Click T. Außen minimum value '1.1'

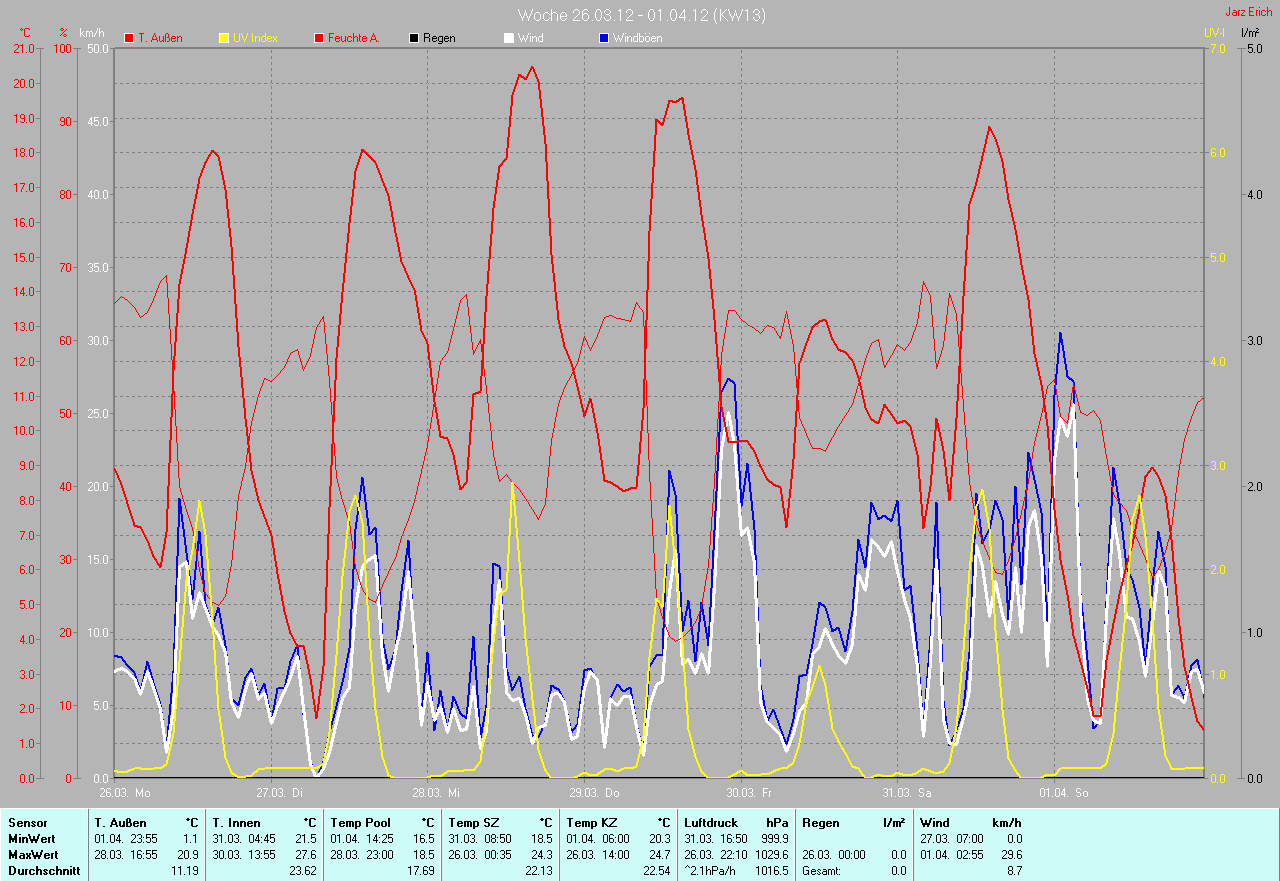tap(191, 838)
